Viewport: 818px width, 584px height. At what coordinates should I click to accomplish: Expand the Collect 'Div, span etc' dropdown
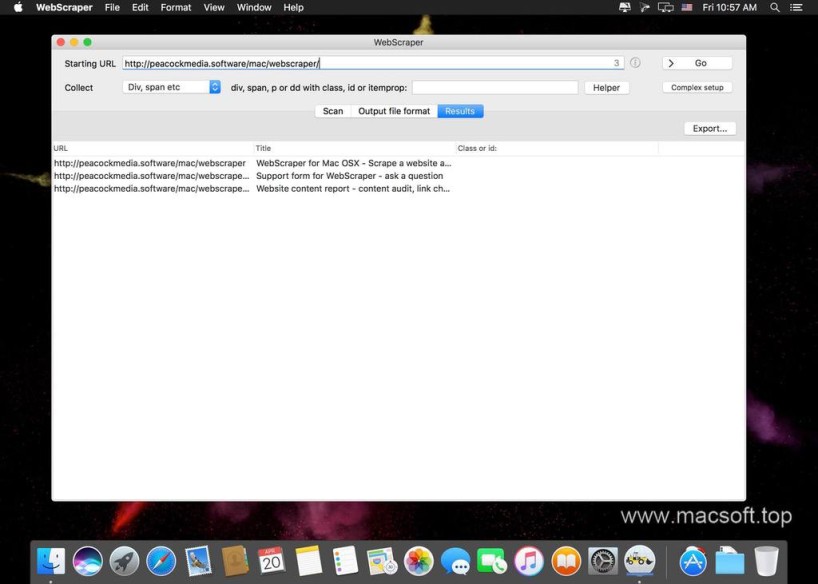[x=172, y=87]
